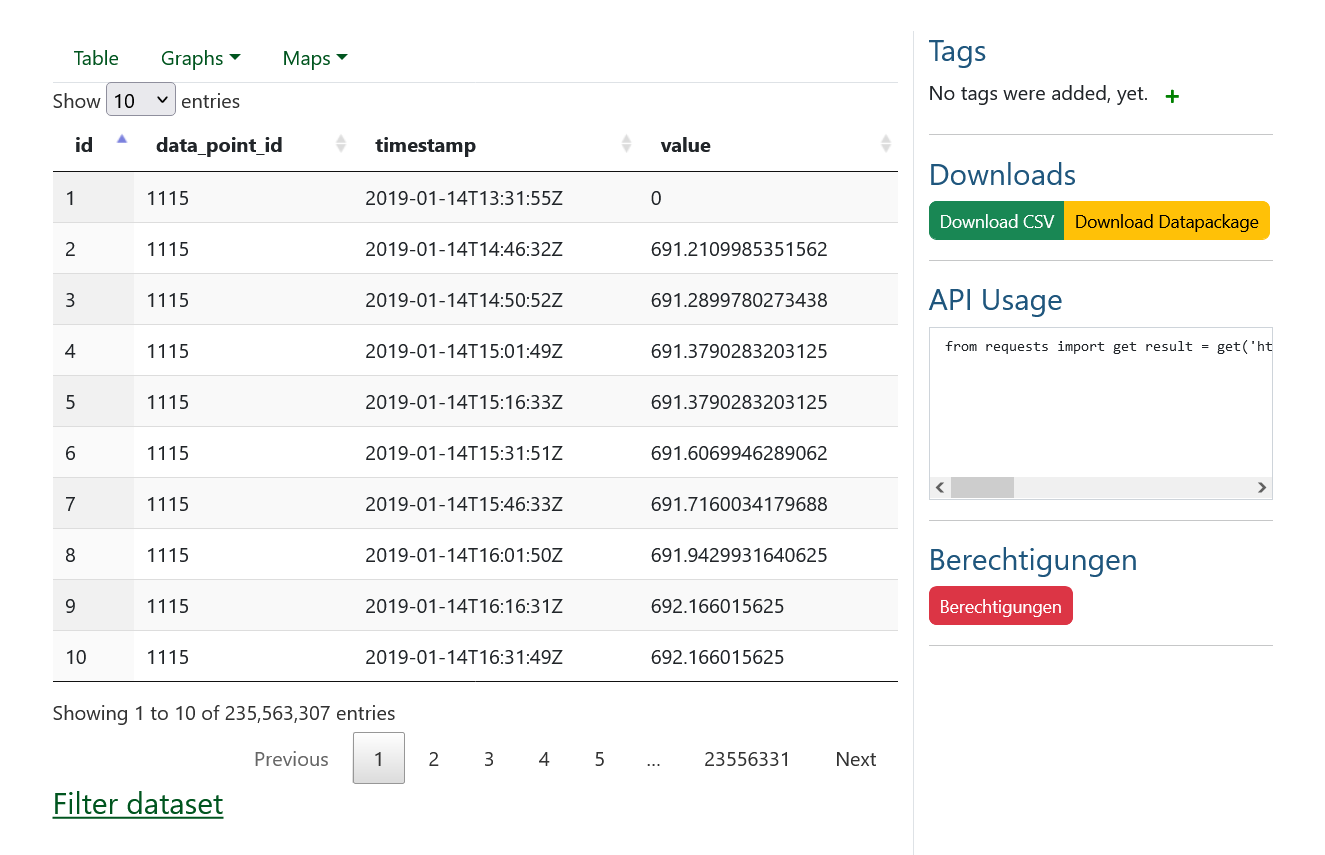This screenshot has width=1325, height=855.
Task: Select value cell 691.6069946289062
Action: (739, 453)
